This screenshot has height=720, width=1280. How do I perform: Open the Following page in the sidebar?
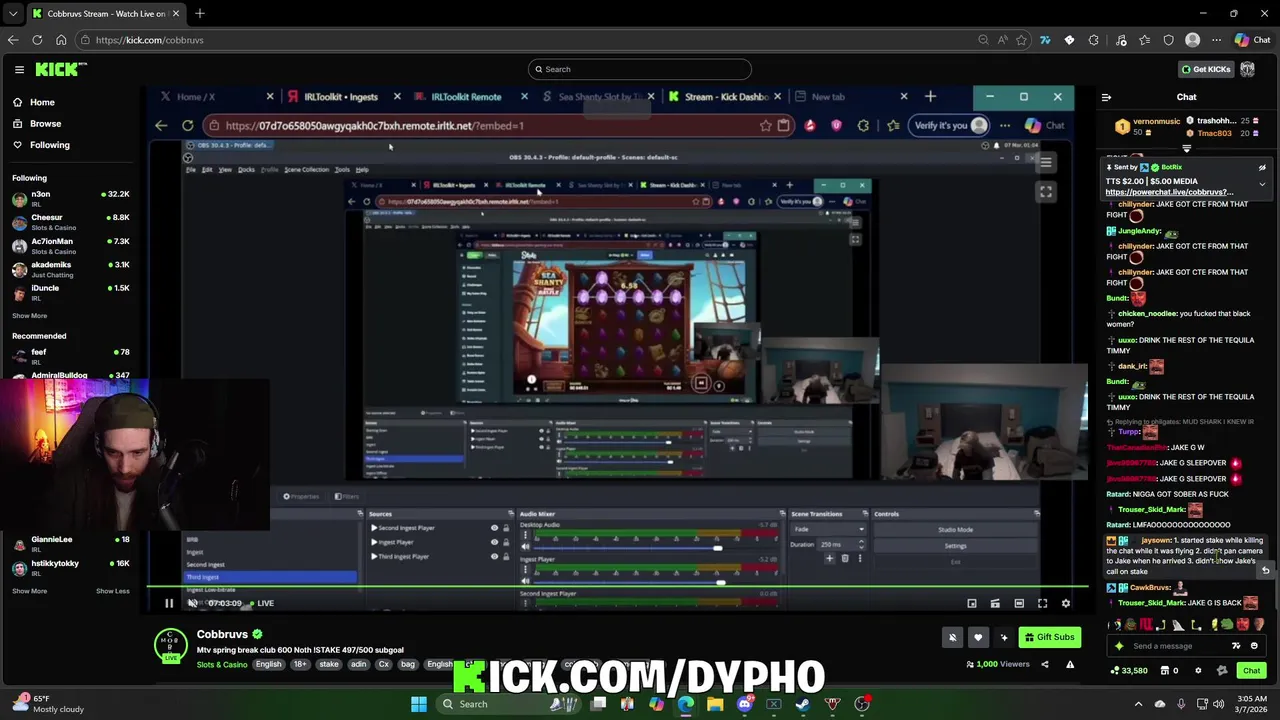click(x=49, y=145)
